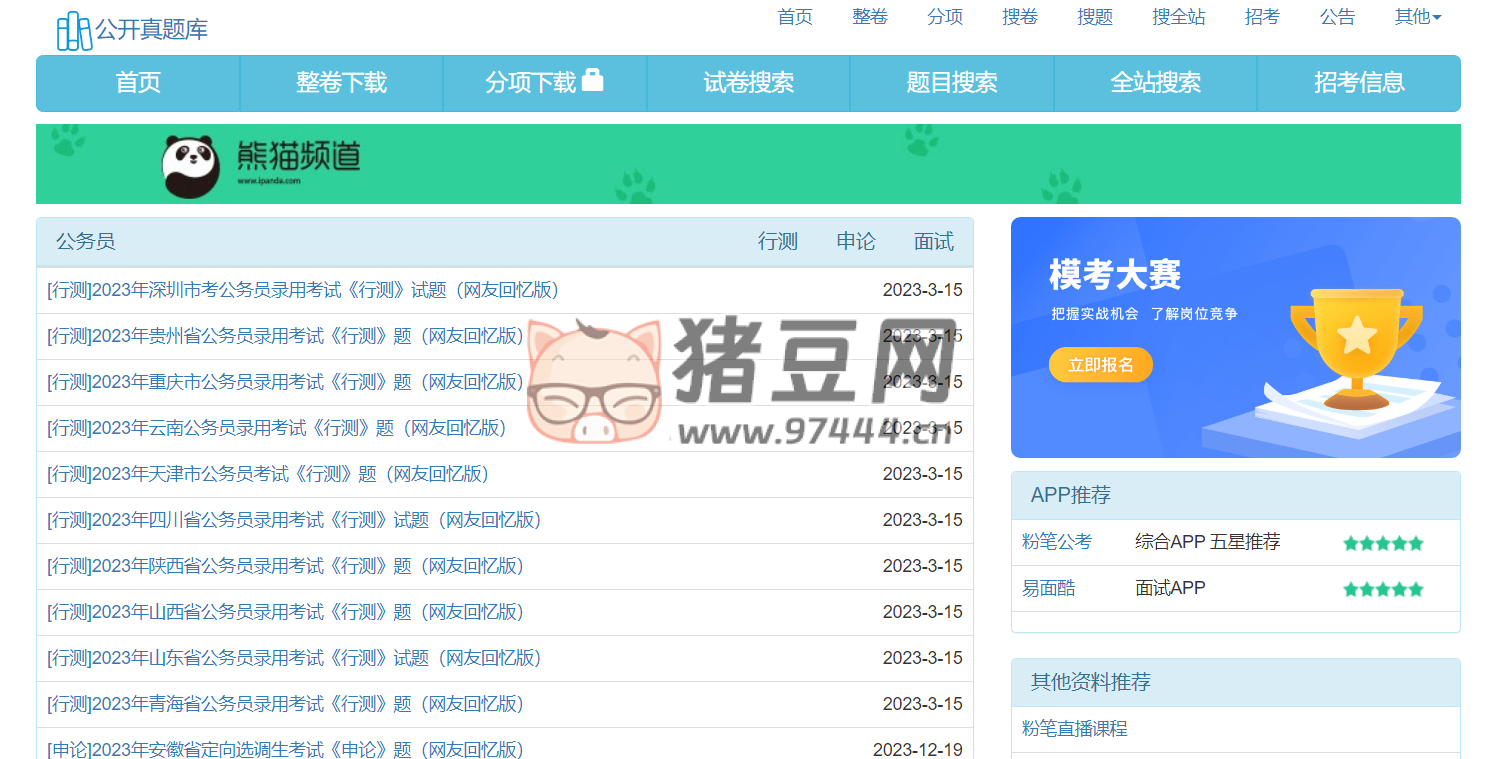Open the 整卷下载 section
This screenshot has width=1486, height=759.
point(342,83)
